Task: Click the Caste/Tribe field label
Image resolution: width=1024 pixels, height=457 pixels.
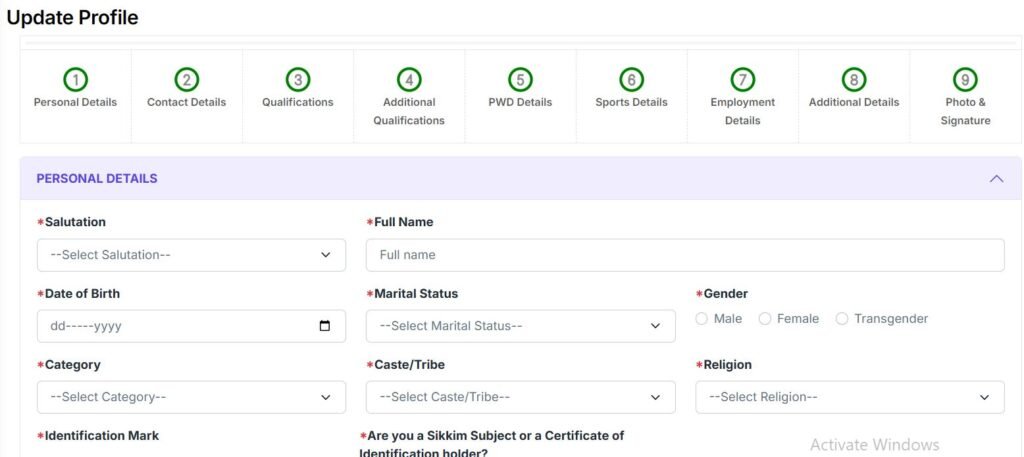Action: pos(406,365)
